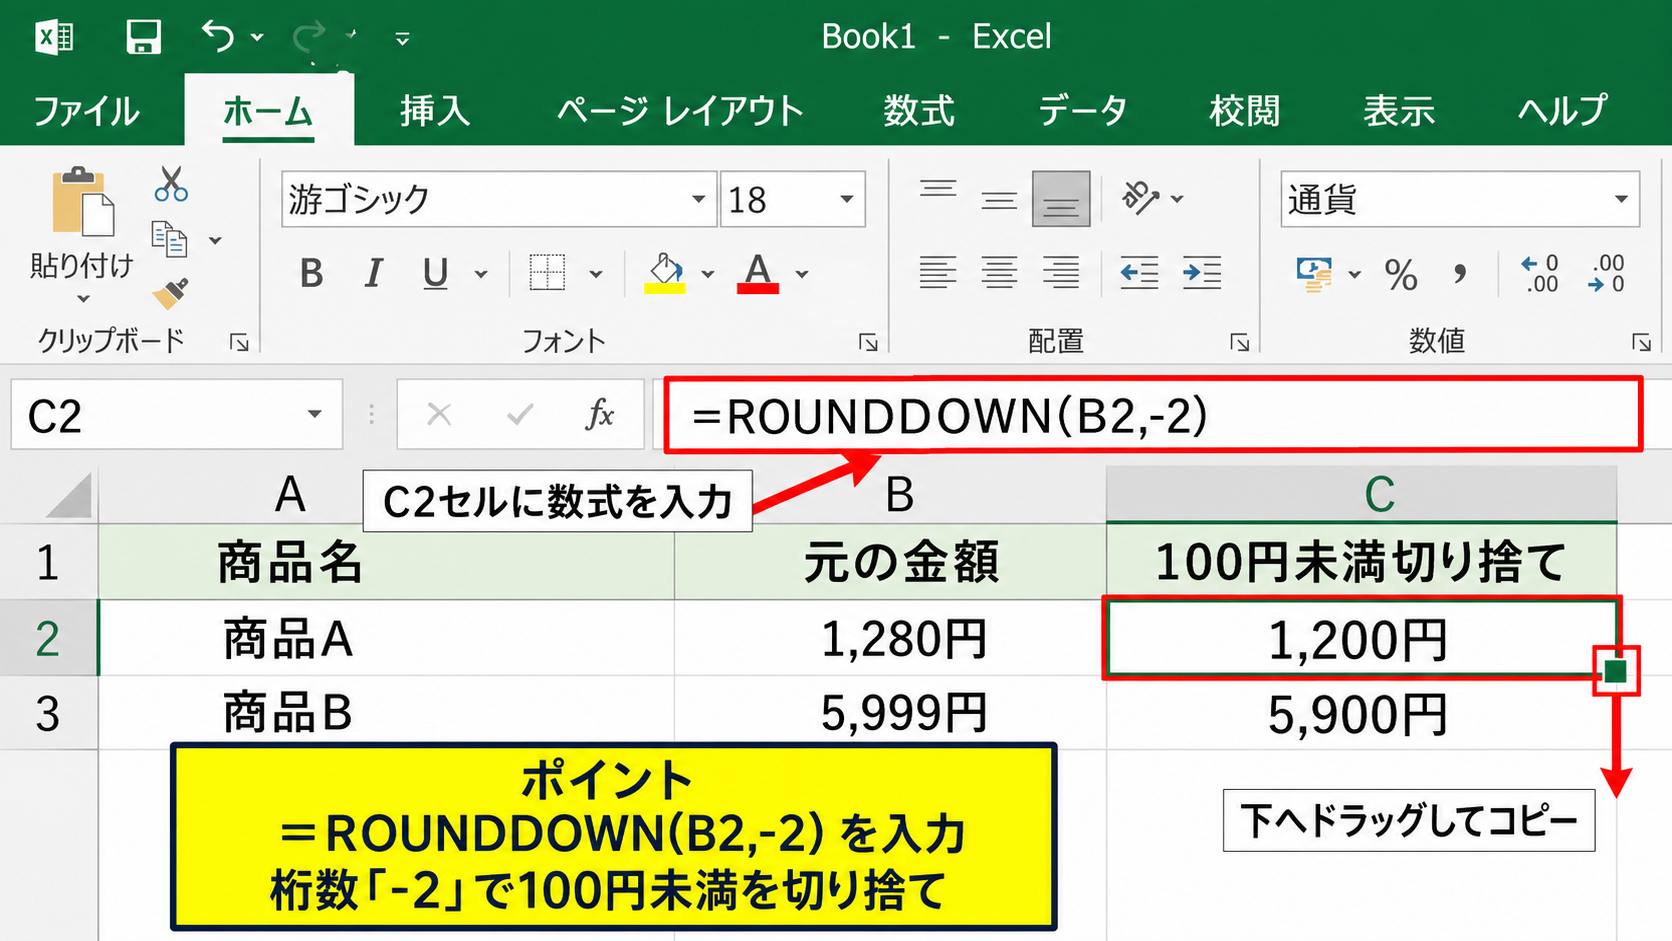This screenshot has width=1672, height=941.
Task: Open the fill color dropdown arrow
Action: [708, 274]
